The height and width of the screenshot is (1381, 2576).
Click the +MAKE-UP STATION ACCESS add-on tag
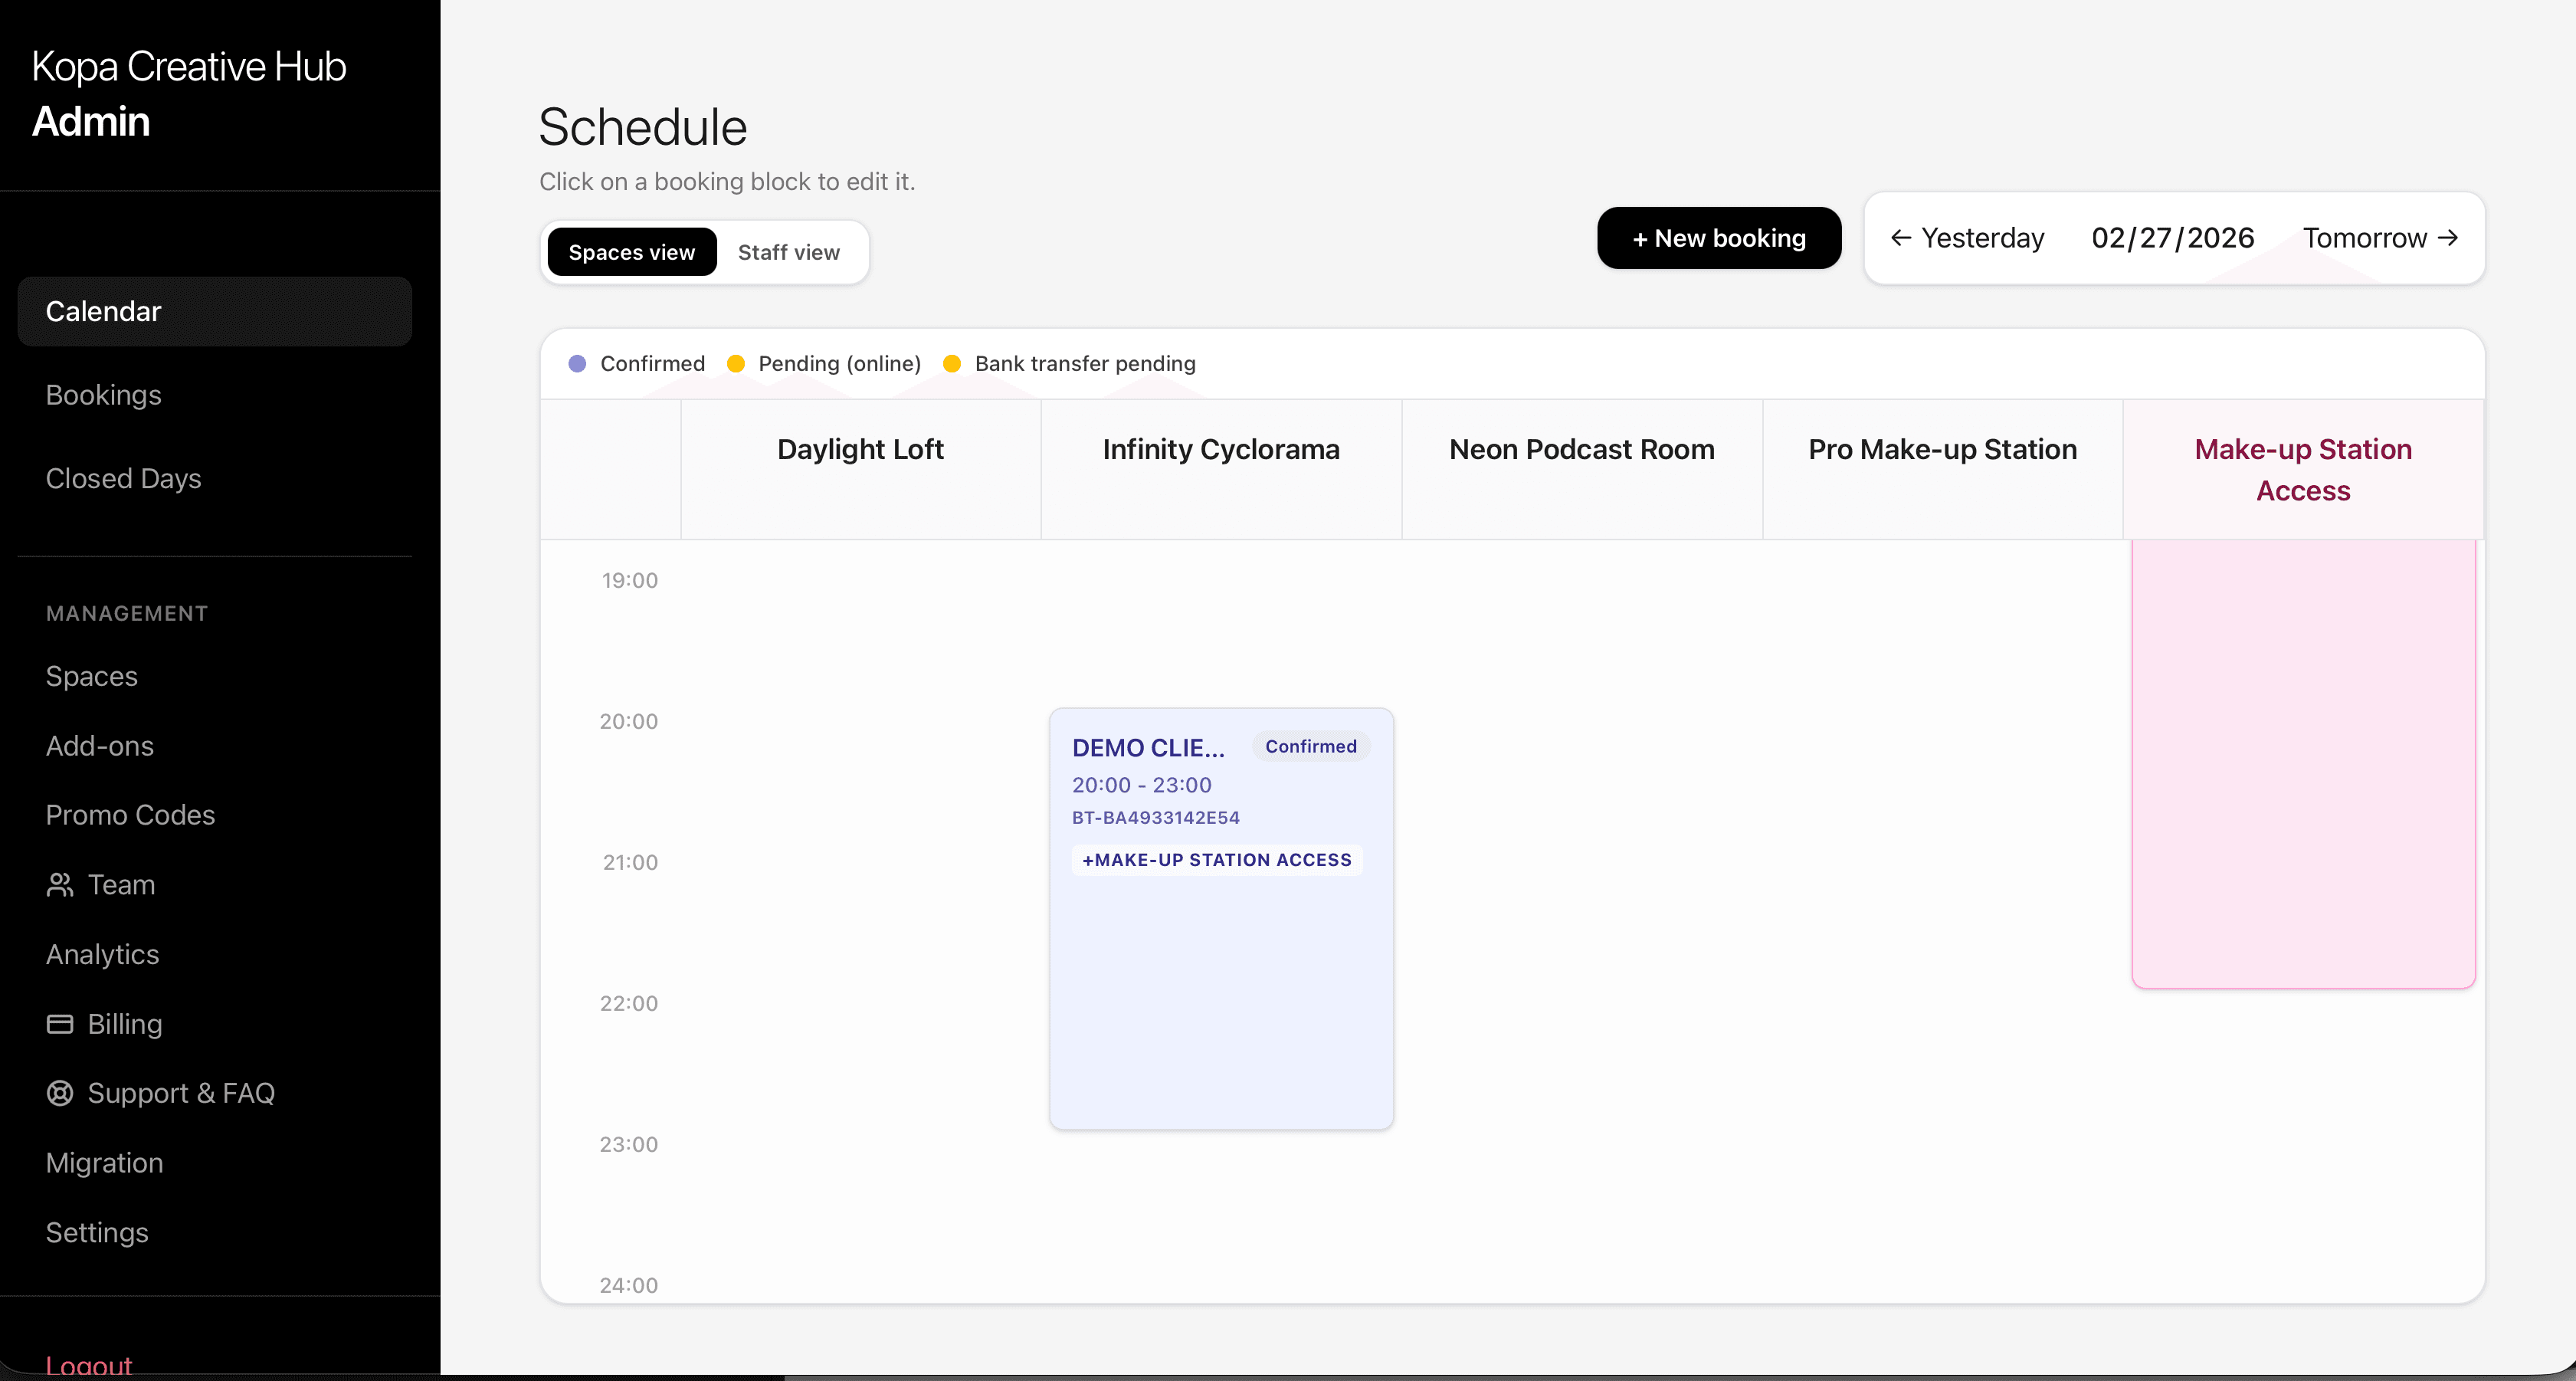(1216, 860)
